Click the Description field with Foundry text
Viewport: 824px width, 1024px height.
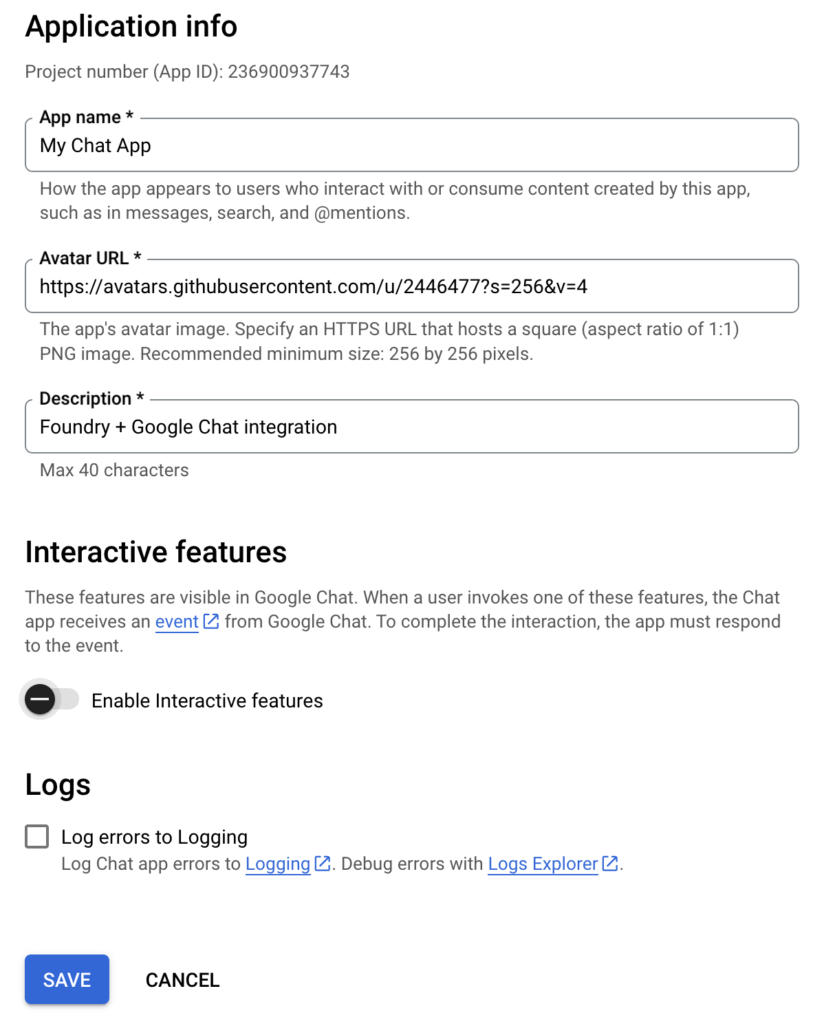point(412,426)
